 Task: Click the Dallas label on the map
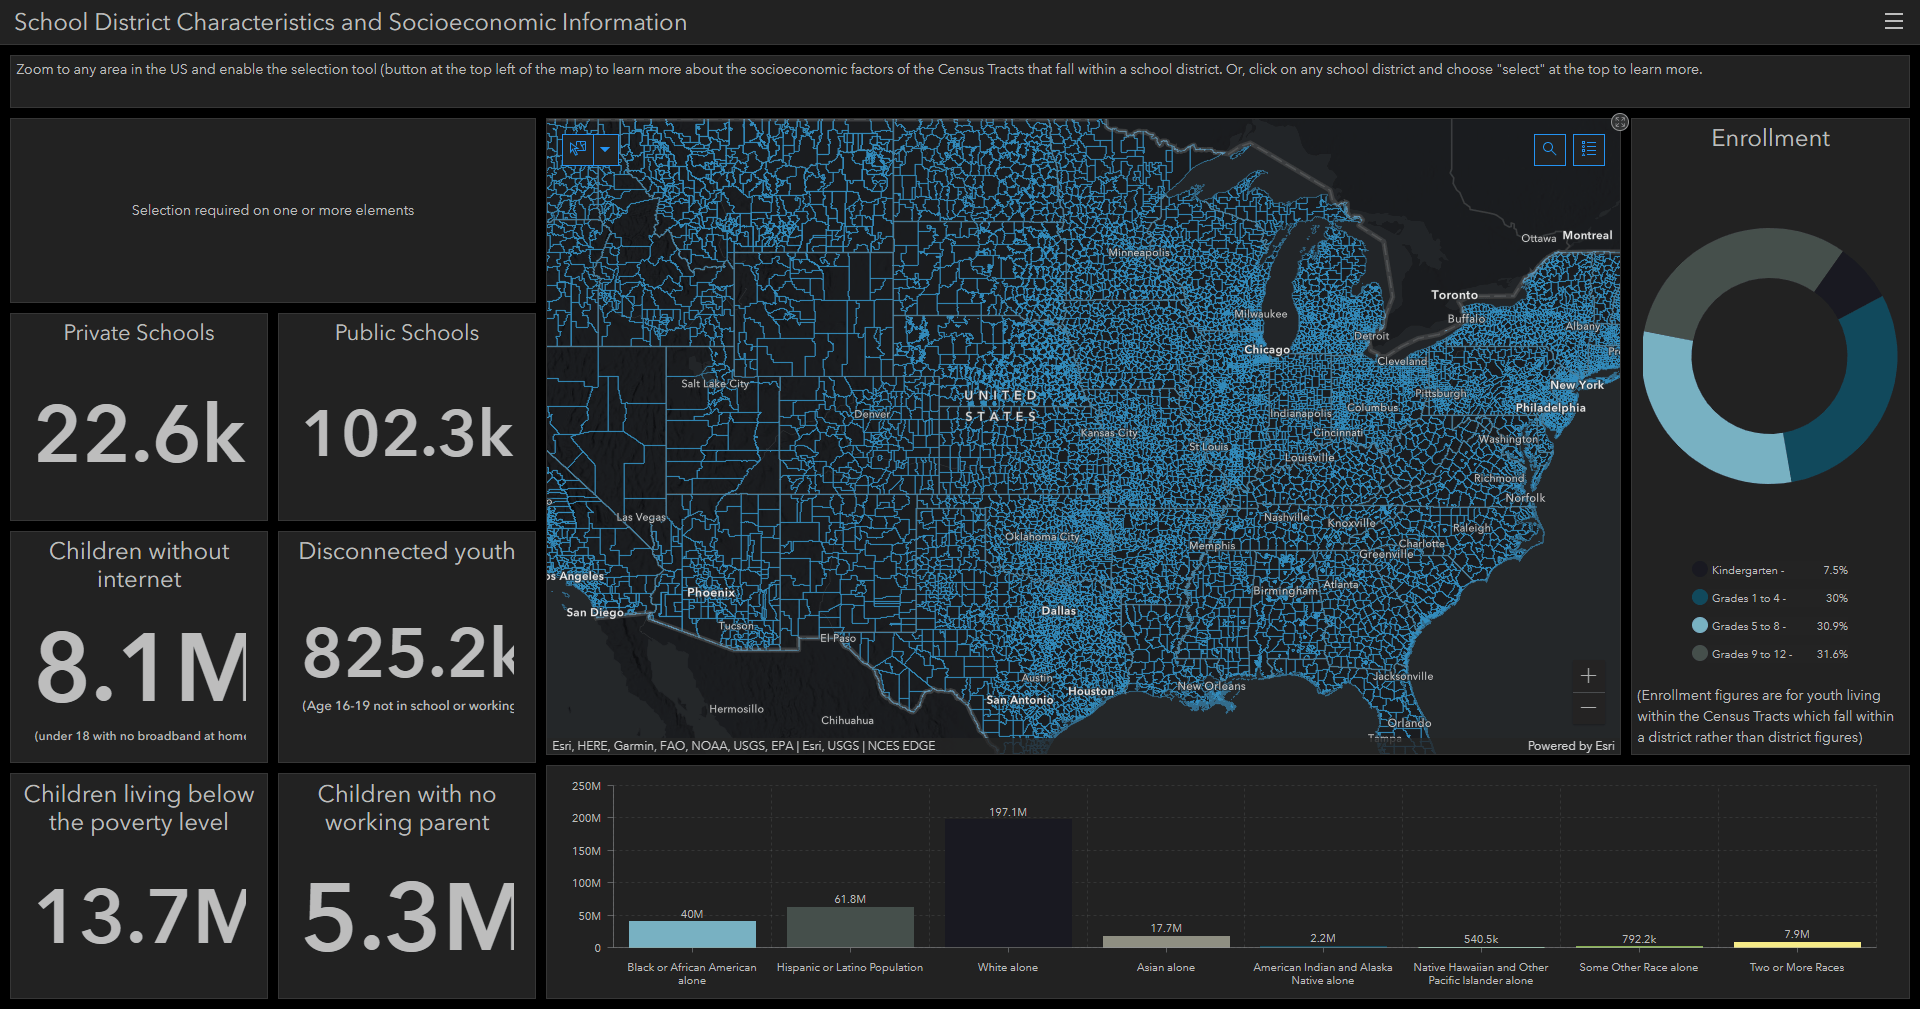pyautogui.click(x=1059, y=611)
